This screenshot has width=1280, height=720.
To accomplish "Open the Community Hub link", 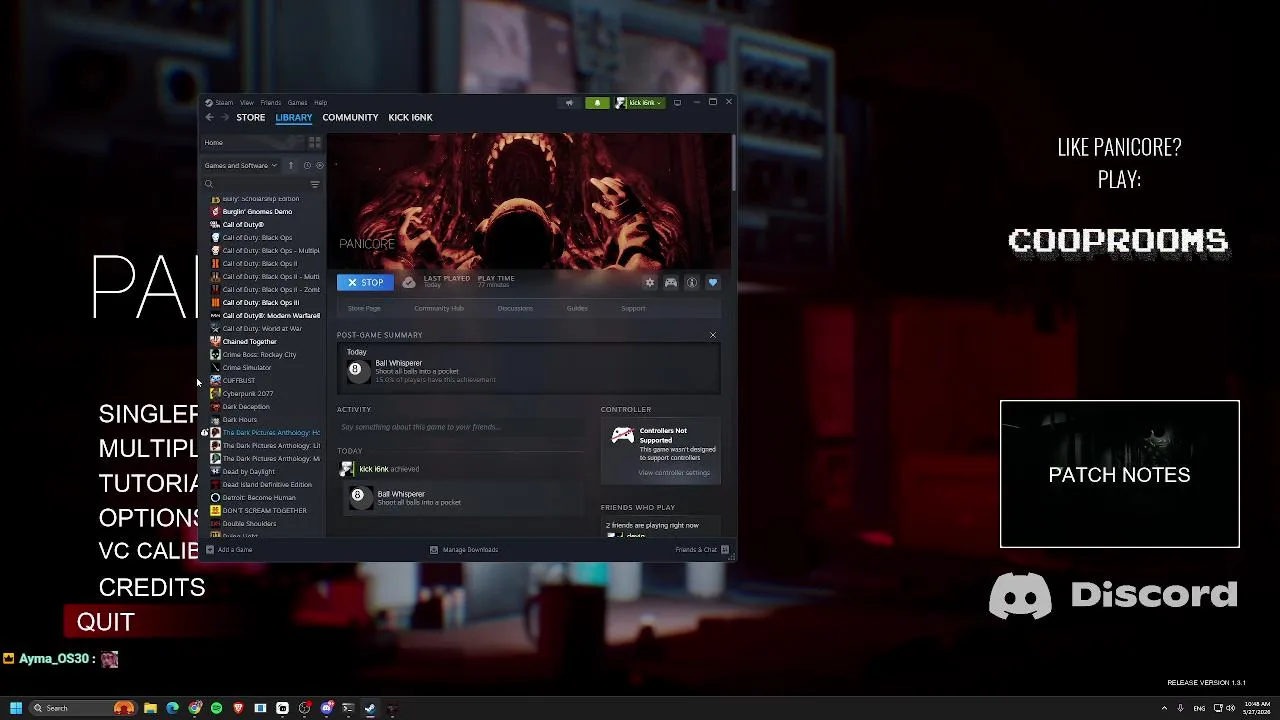I will 439,308.
